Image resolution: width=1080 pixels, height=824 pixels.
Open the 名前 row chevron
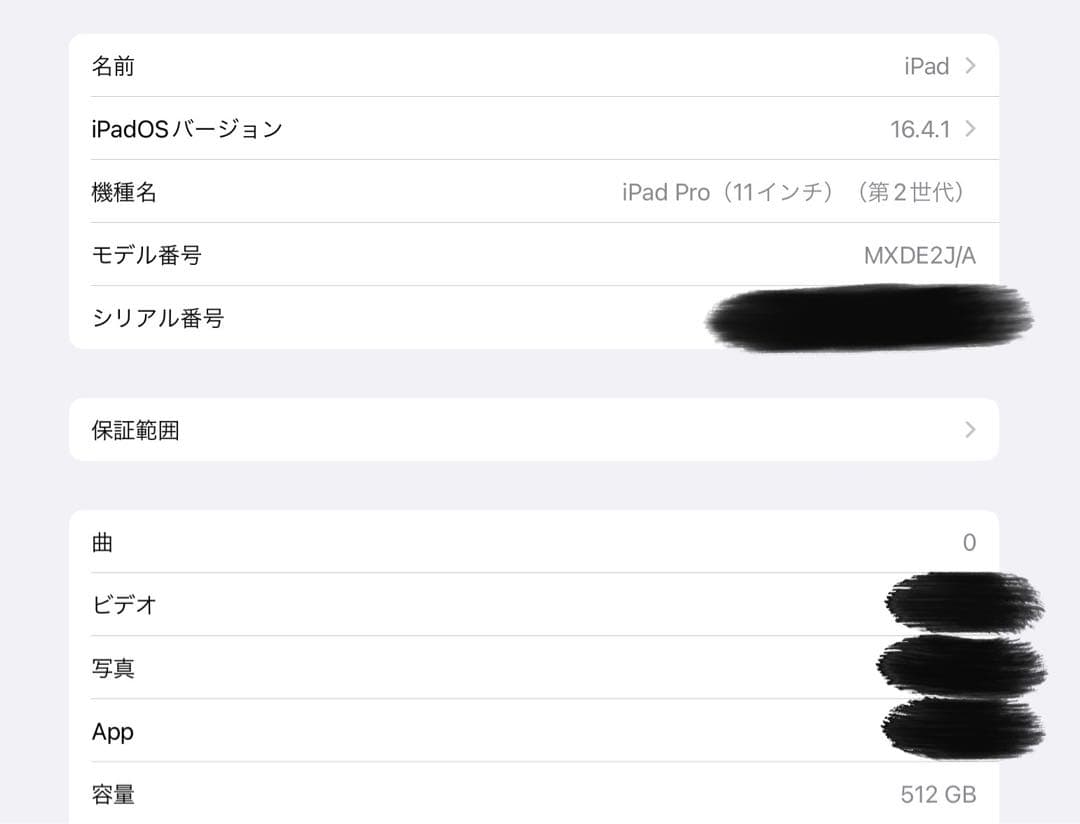click(970, 65)
